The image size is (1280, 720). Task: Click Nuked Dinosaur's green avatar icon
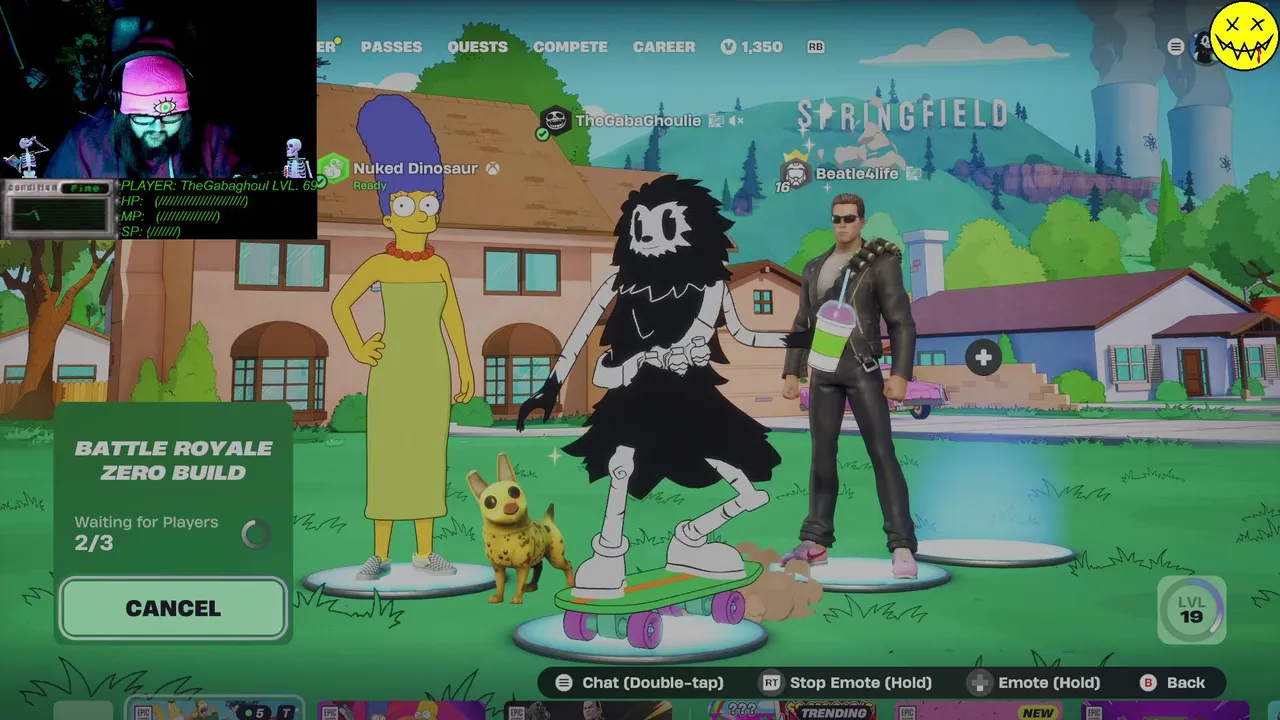pyautogui.click(x=333, y=169)
